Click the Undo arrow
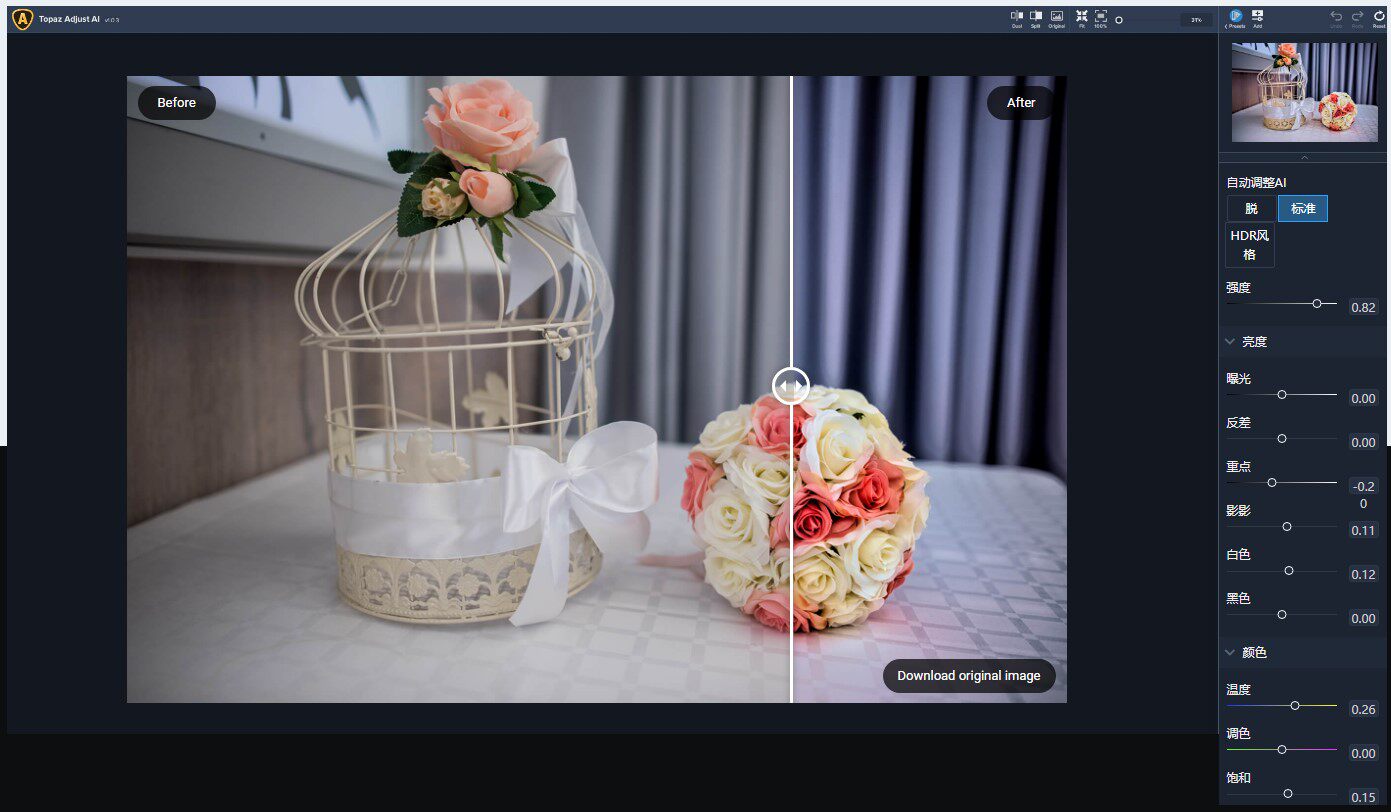The image size is (1391, 812). (x=1336, y=18)
